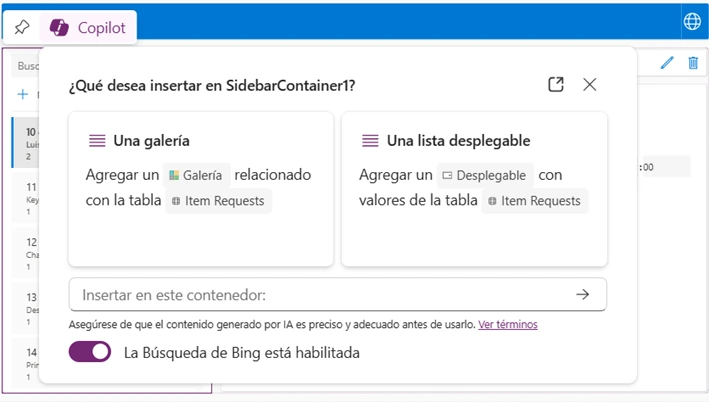Submit prompt with the arrow button

pyautogui.click(x=583, y=295)
